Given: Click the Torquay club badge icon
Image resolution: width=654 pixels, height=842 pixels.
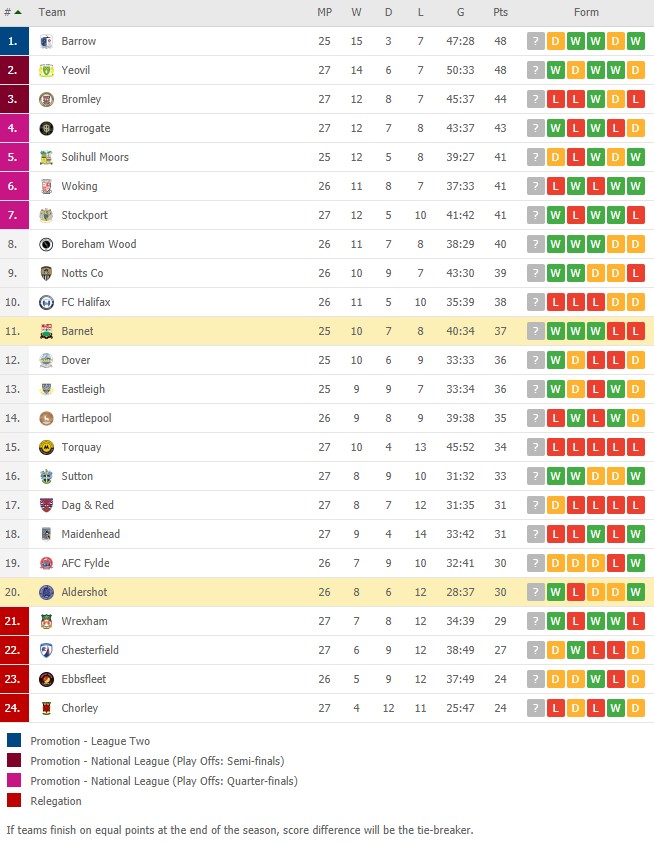Looking at the screenshot, I should pos(47,447).
